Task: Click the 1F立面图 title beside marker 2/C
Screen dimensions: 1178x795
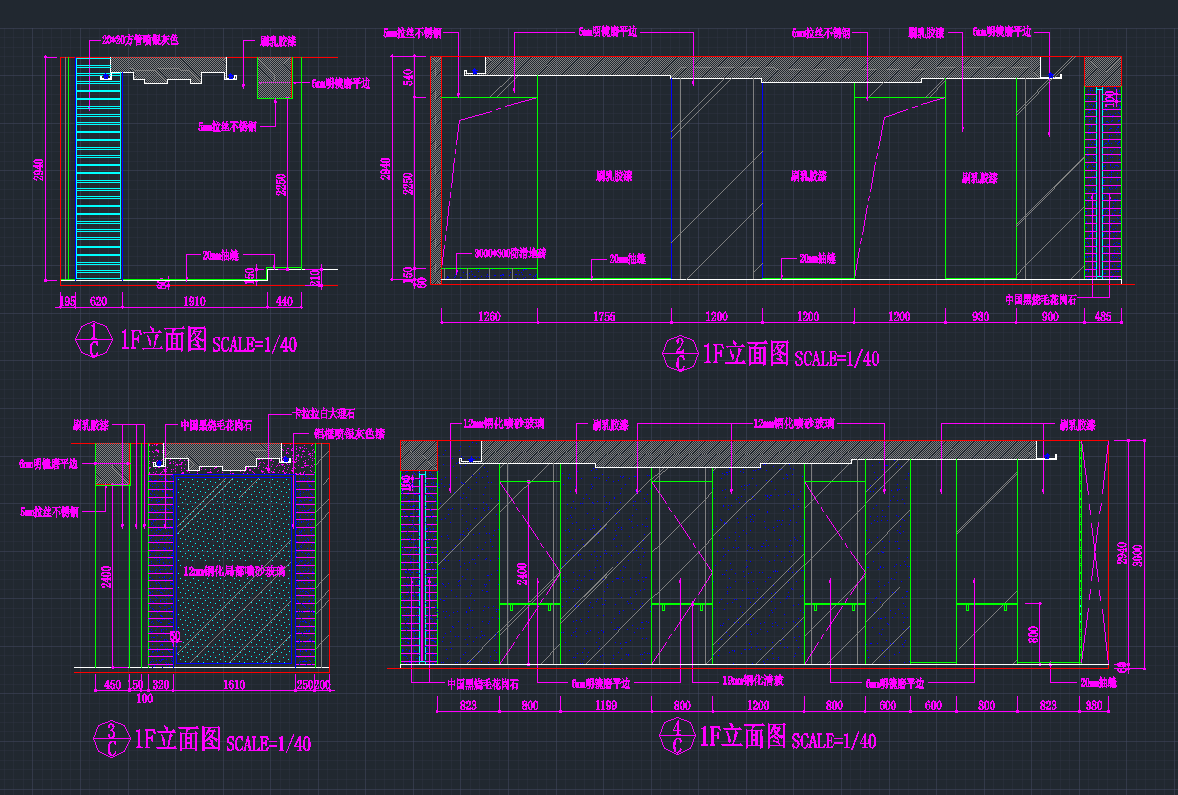Action: click(x=747, y=354)
